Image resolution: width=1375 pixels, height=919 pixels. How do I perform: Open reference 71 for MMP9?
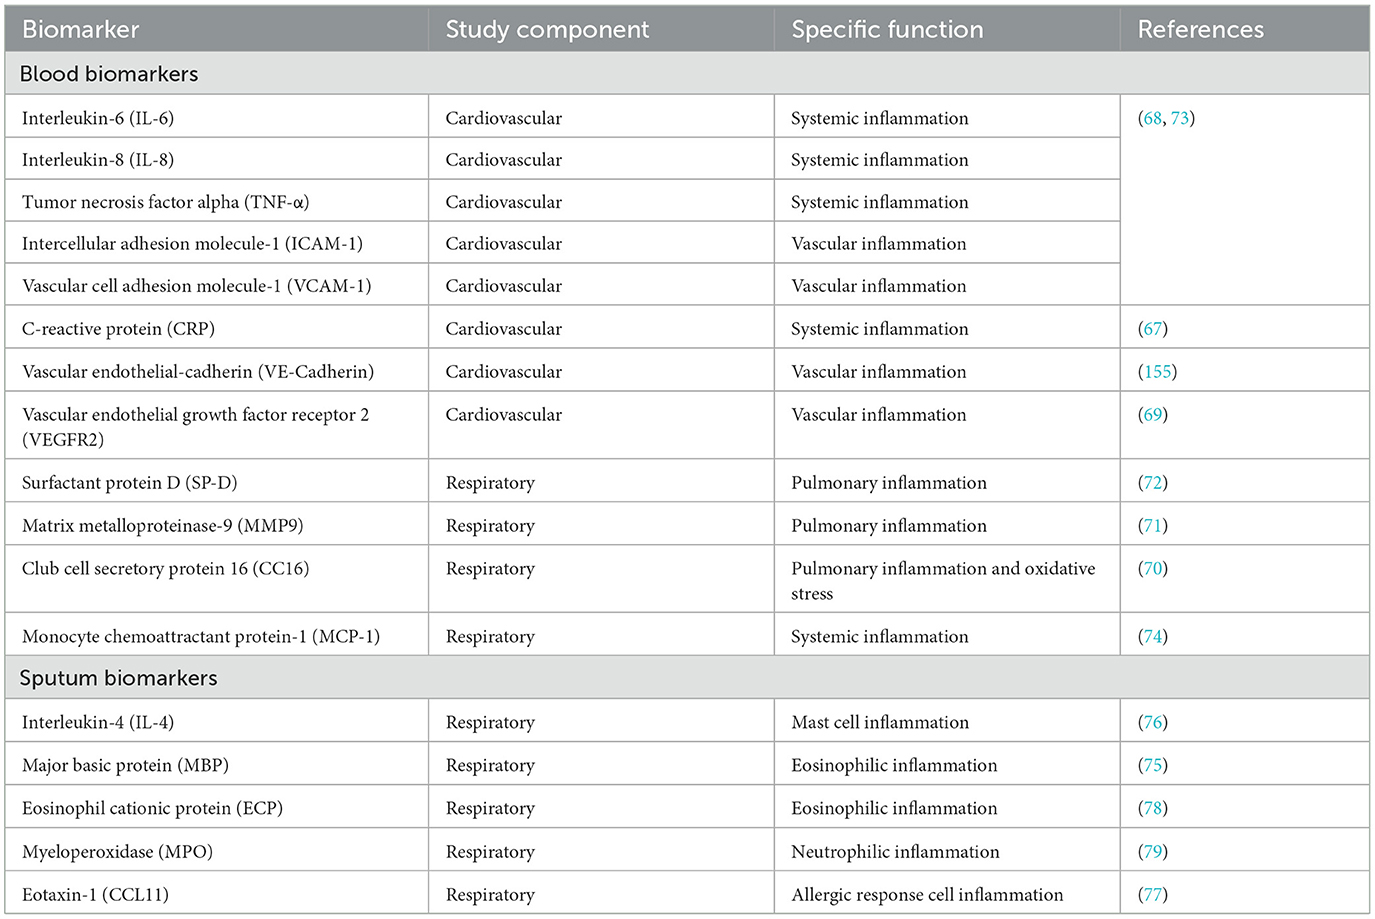1153,526
